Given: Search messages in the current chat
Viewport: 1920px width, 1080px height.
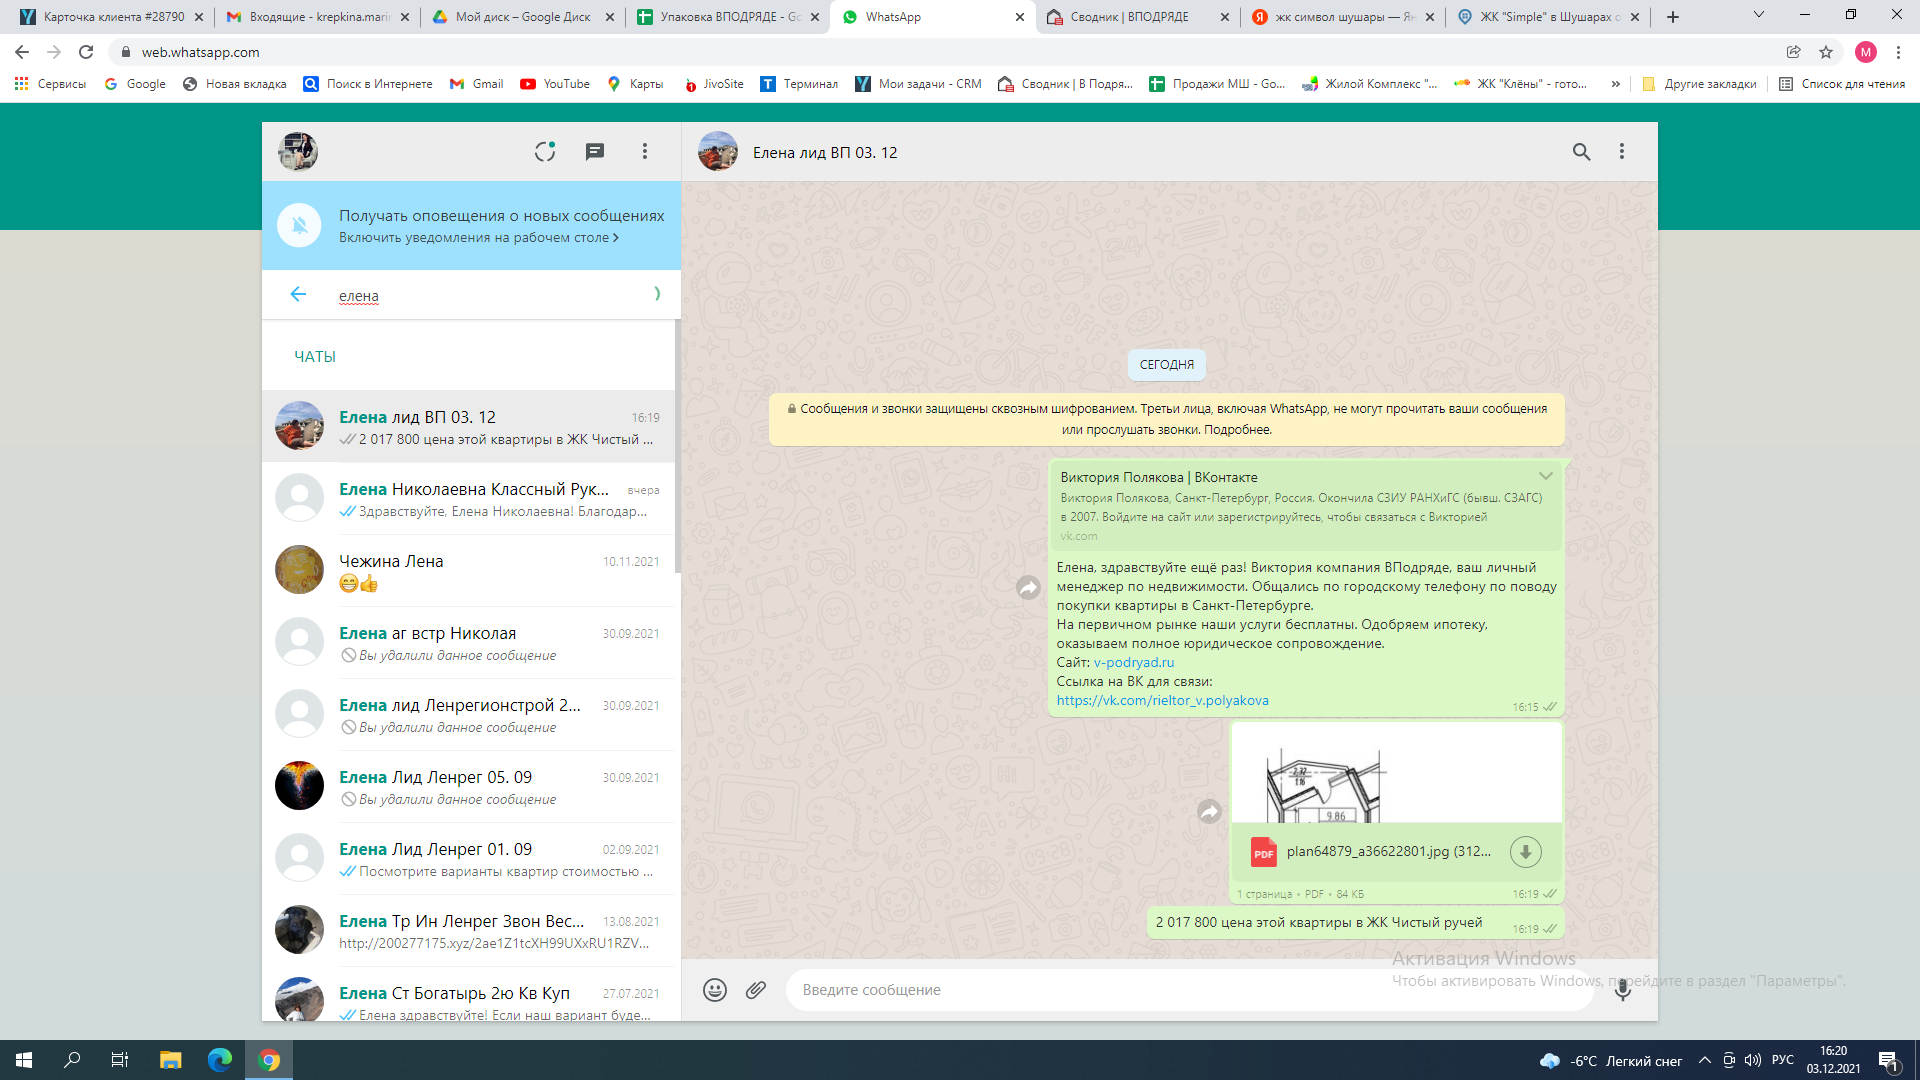Looking at the screenshot, I should (x=1580, y=151).
